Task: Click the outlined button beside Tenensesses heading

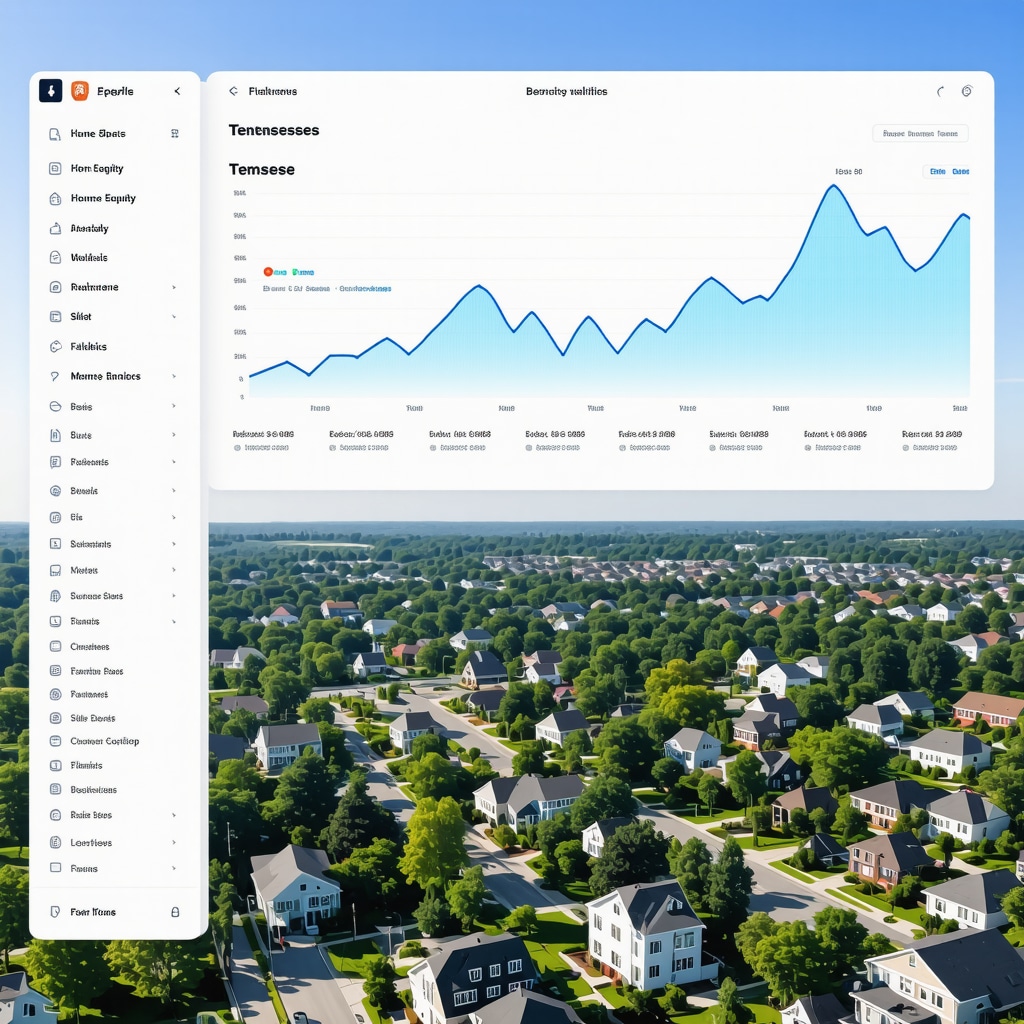Action: (920, 133)
